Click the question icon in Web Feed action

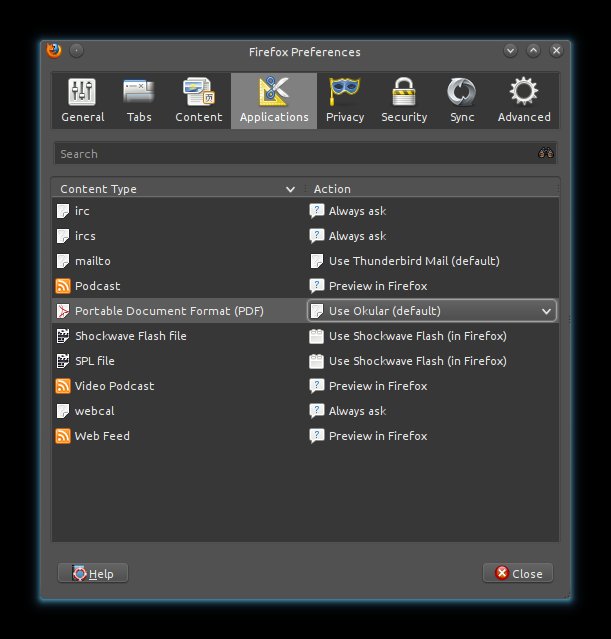pos(317,436)
